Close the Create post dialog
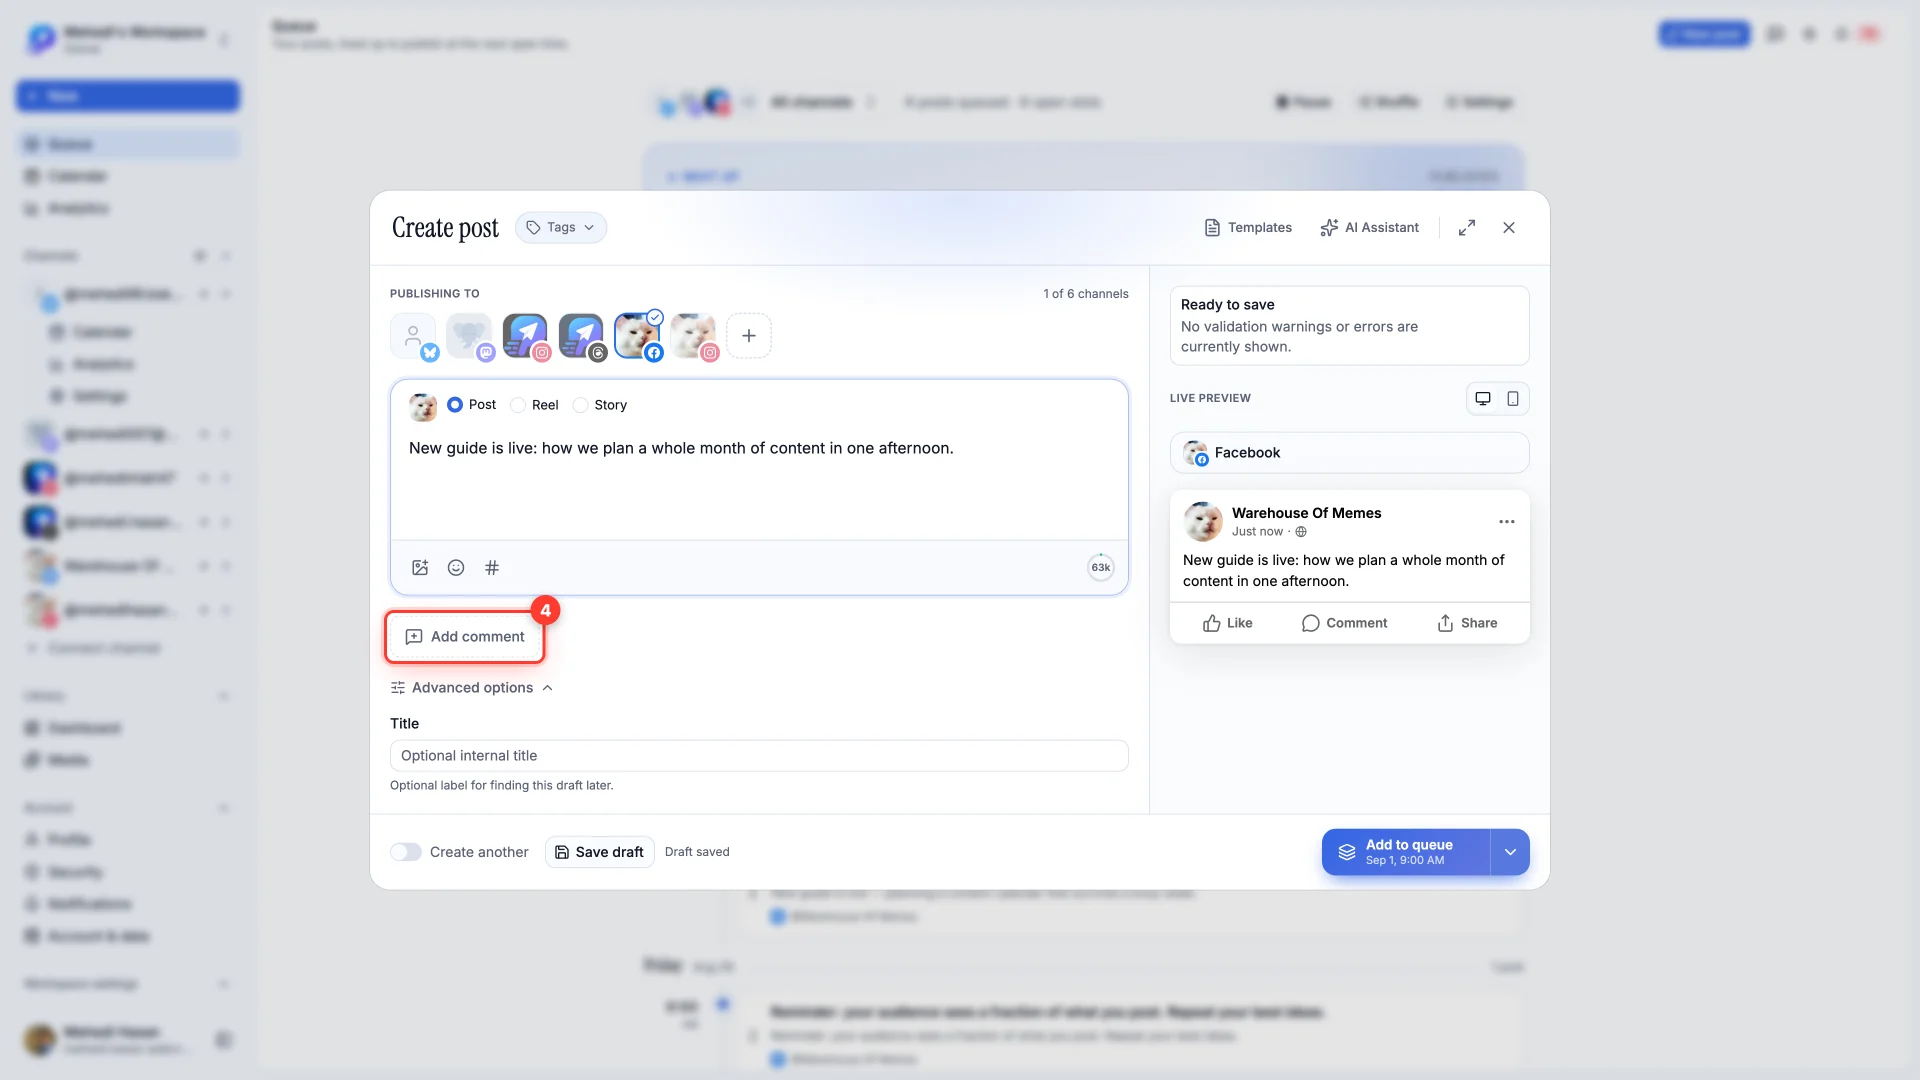The image size is (1920, 1080). tap(1509, 228)
